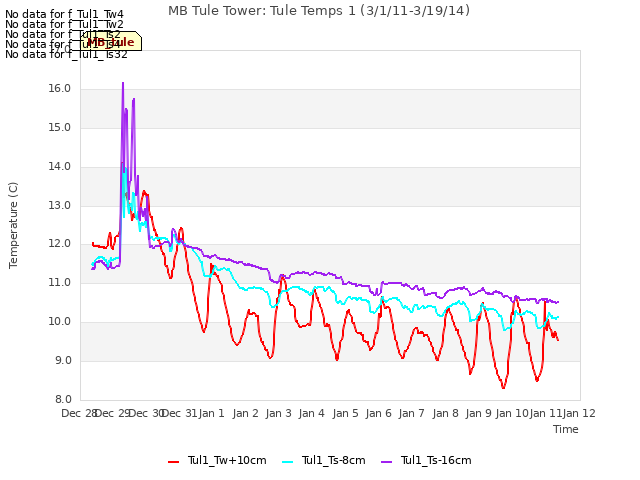Click the 13.0 y-axis tick label
The height and width of the screenshot is (480, 640).
60,205
